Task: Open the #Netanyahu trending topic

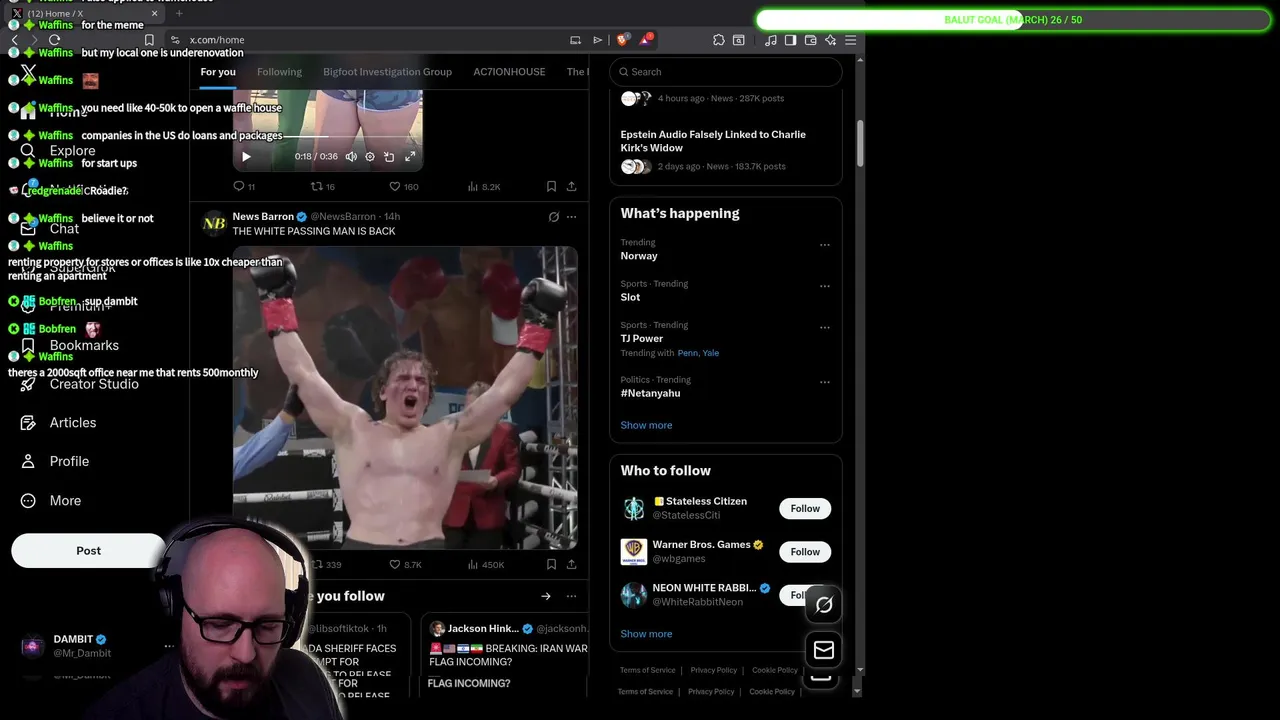Action: (x=650, y=393)
